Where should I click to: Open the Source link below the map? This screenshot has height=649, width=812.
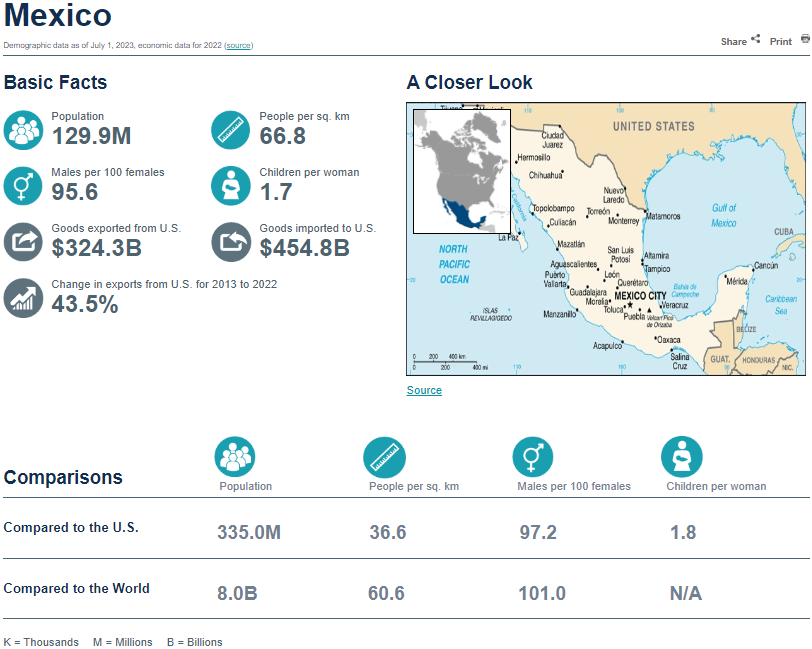(x=424, y=390)
